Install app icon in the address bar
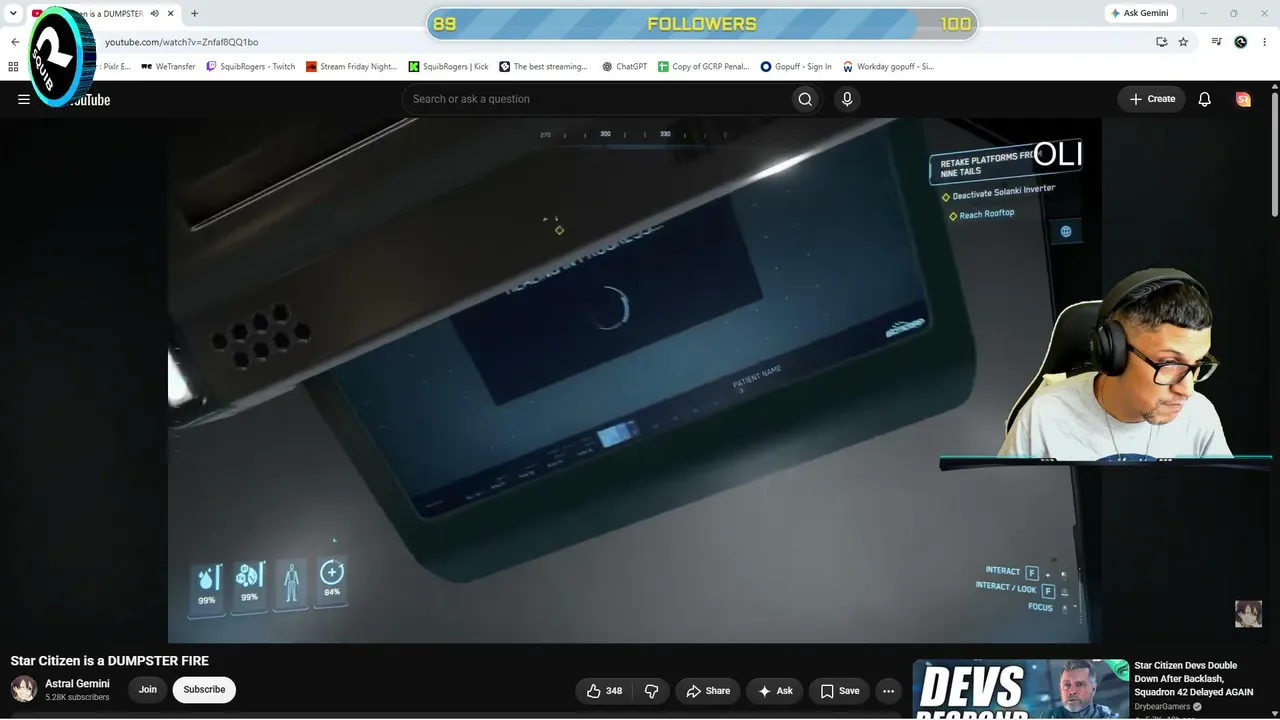The height and width of the screenshot is (720, 1280). [x=1161, y=42]
